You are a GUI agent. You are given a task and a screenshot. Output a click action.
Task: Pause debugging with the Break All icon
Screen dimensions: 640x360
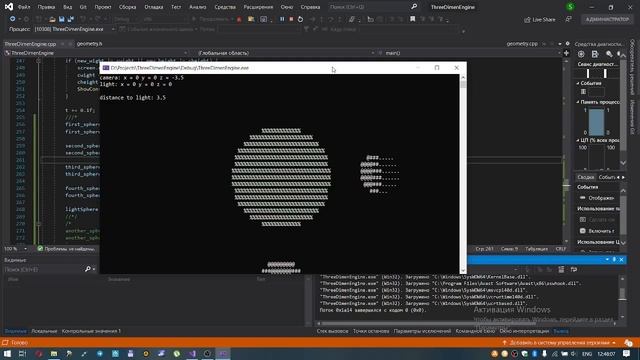(x=282, y=19)
